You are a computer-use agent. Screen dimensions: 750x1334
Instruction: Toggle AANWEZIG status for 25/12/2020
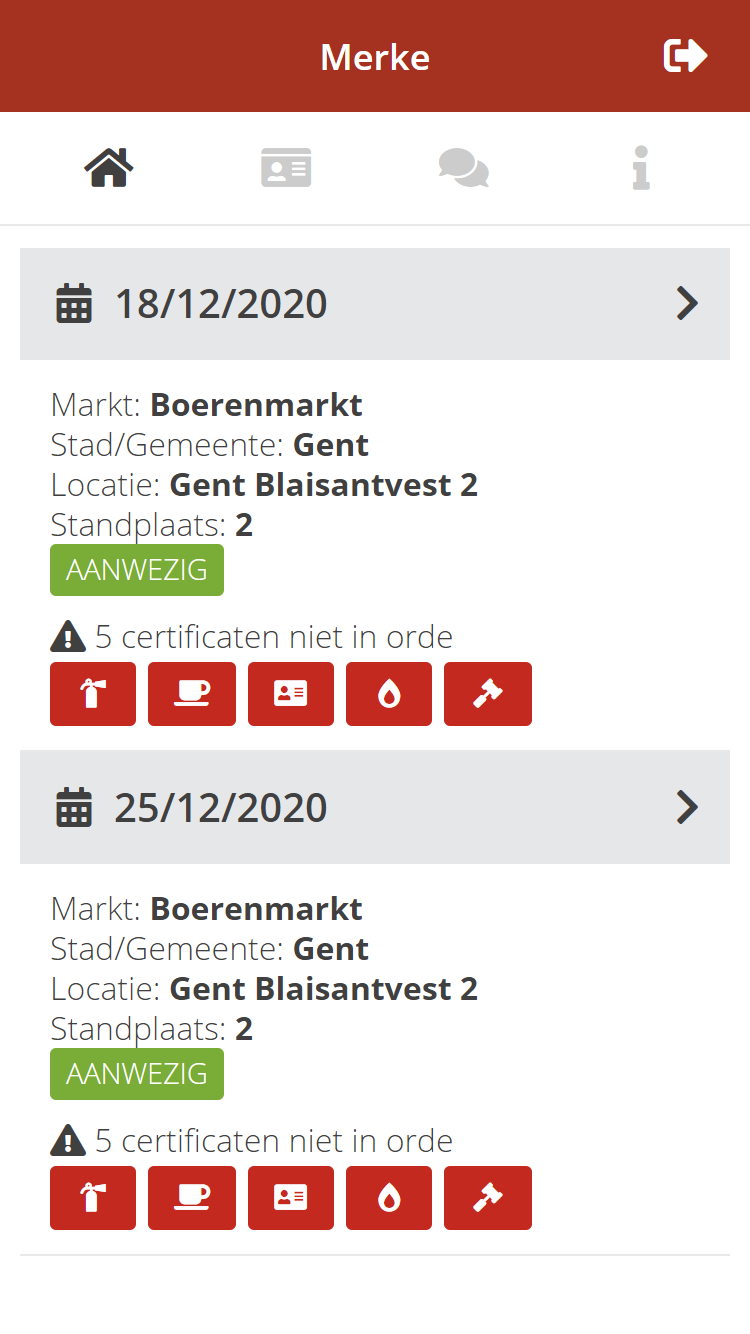(137, 1074)
